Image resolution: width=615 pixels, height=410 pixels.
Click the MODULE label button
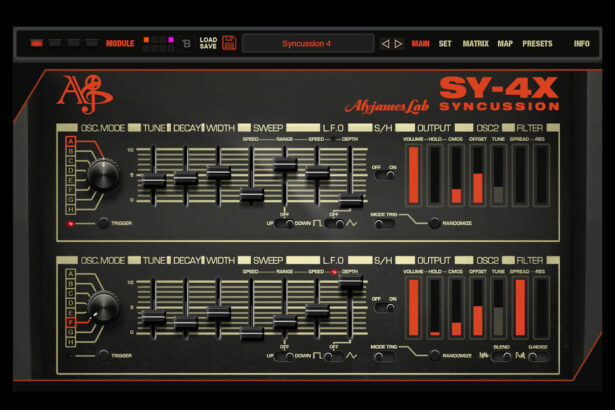tap(120, 44)
